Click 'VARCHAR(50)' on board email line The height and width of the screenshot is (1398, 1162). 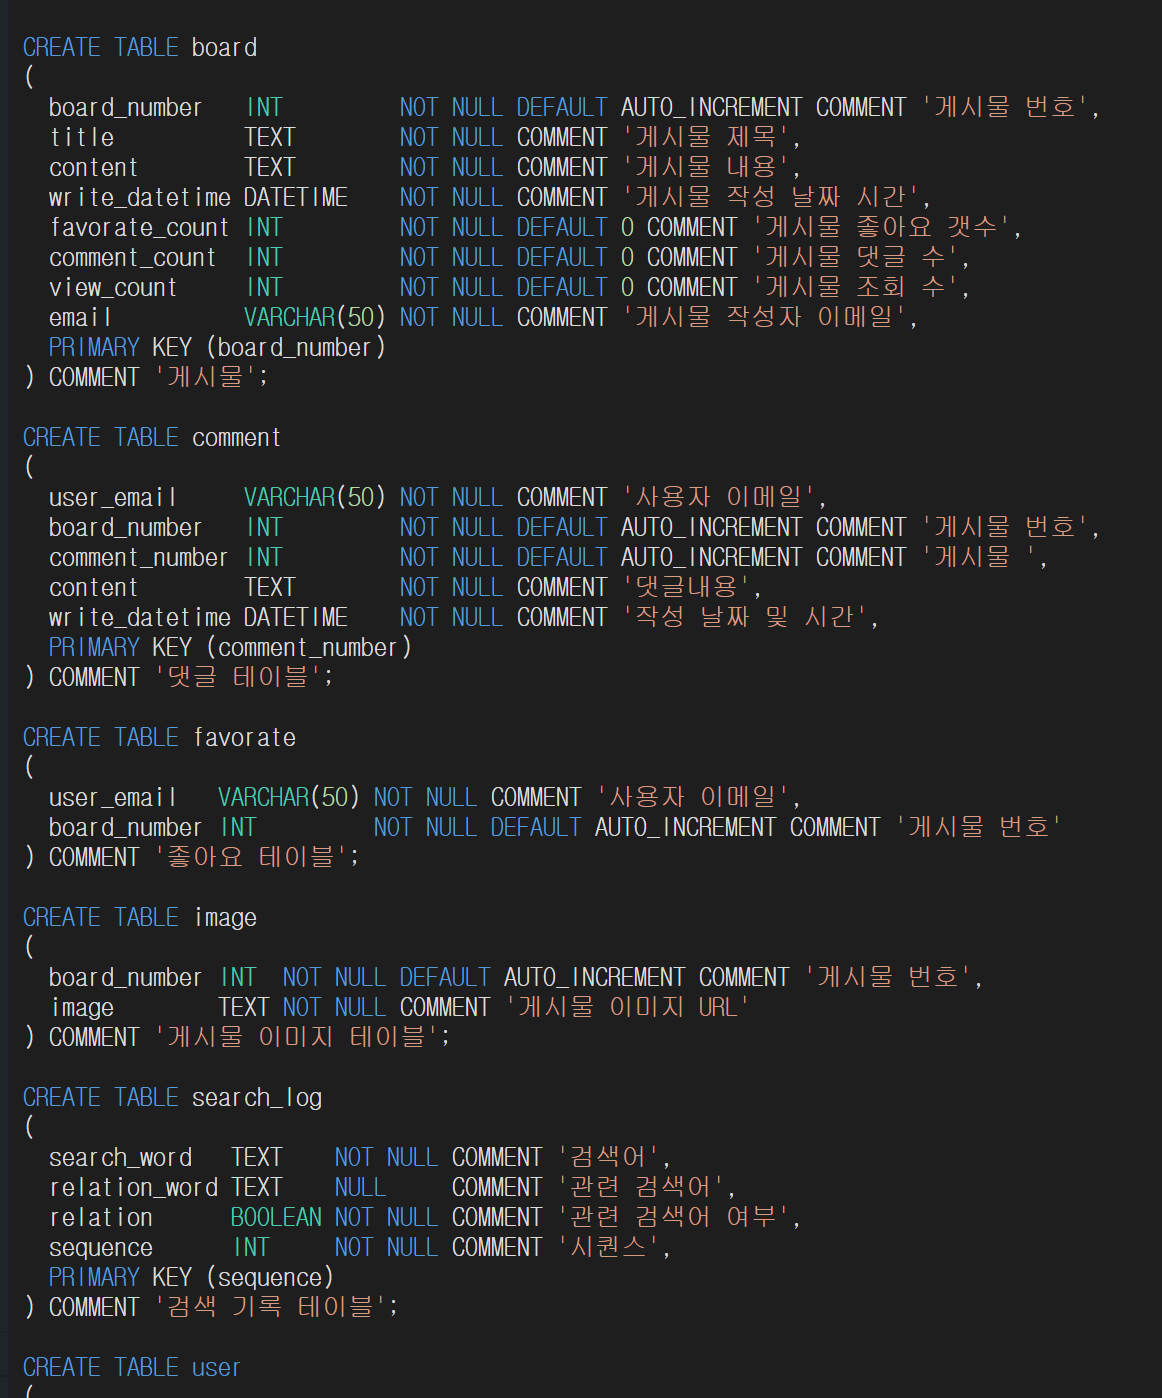tap(315, 317)
